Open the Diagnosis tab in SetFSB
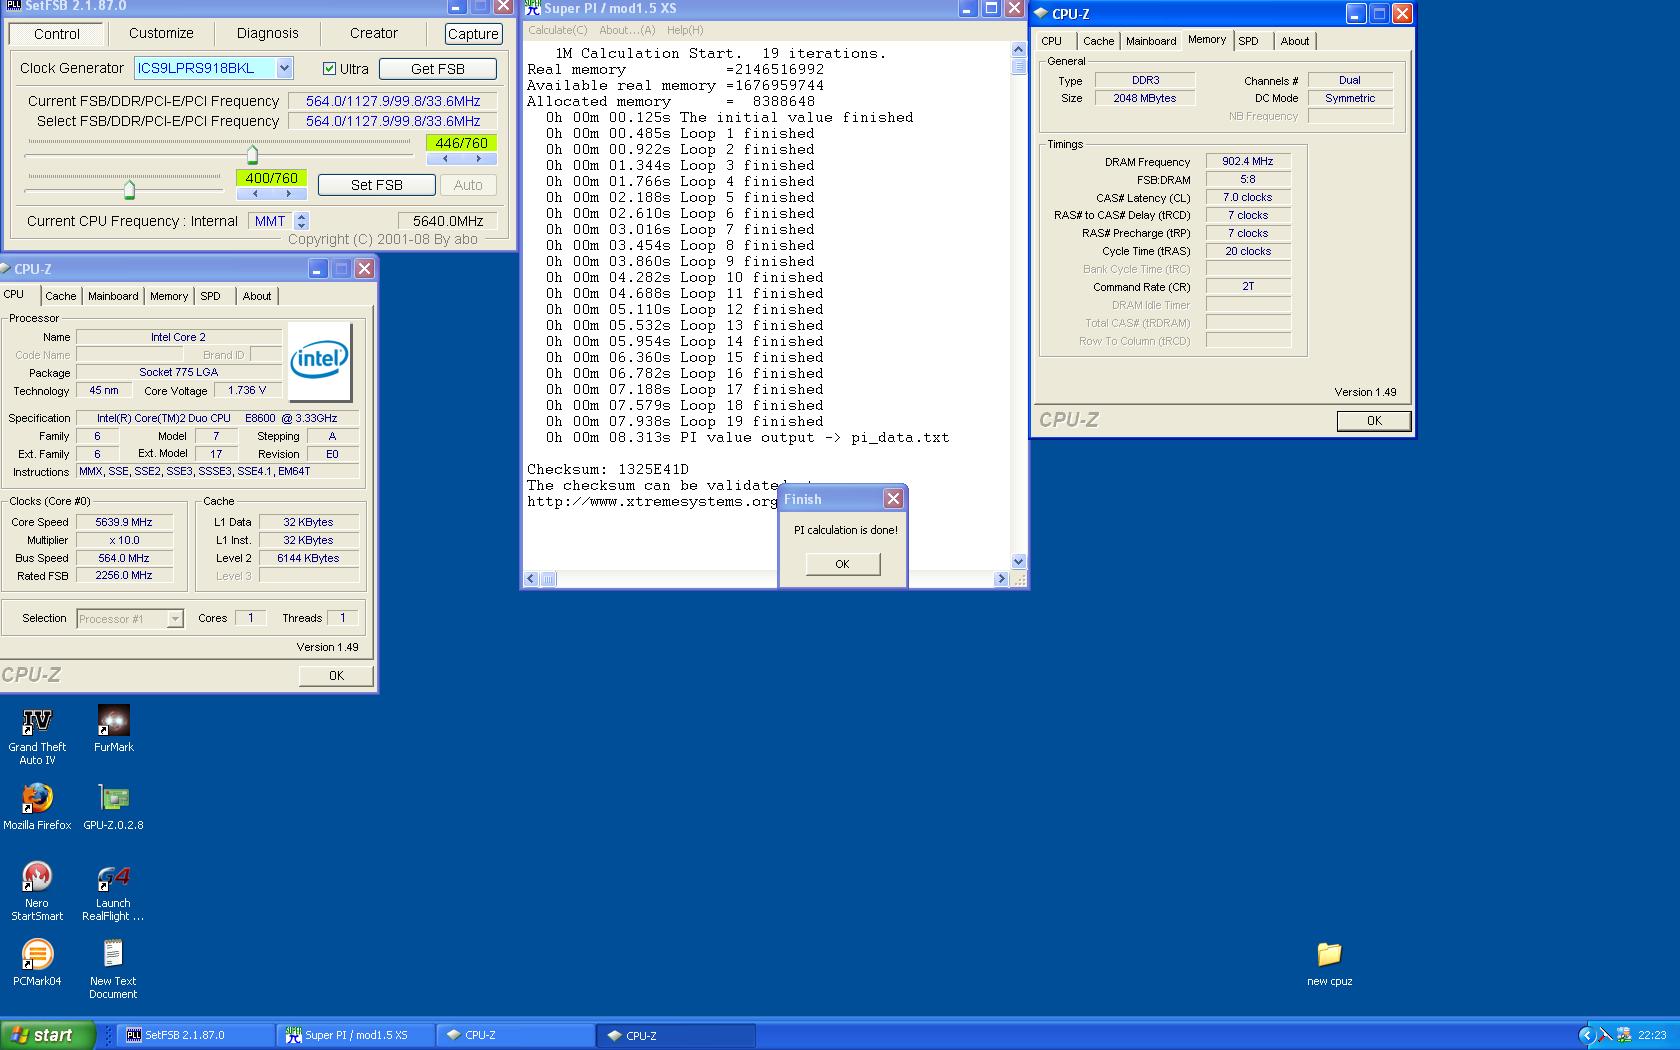The image size is (1680, 1050). coord(267,33)
